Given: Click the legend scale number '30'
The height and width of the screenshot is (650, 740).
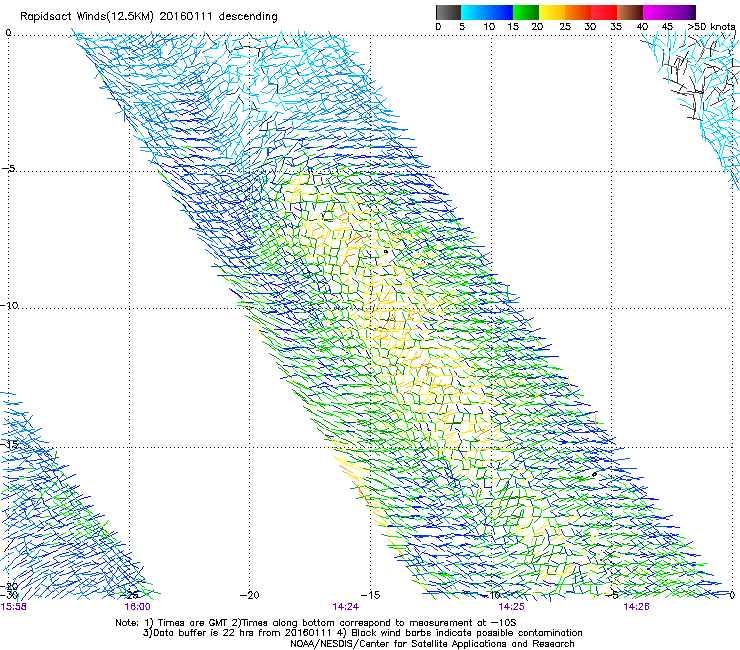Looking at the screenshot, I should (590, 27).
